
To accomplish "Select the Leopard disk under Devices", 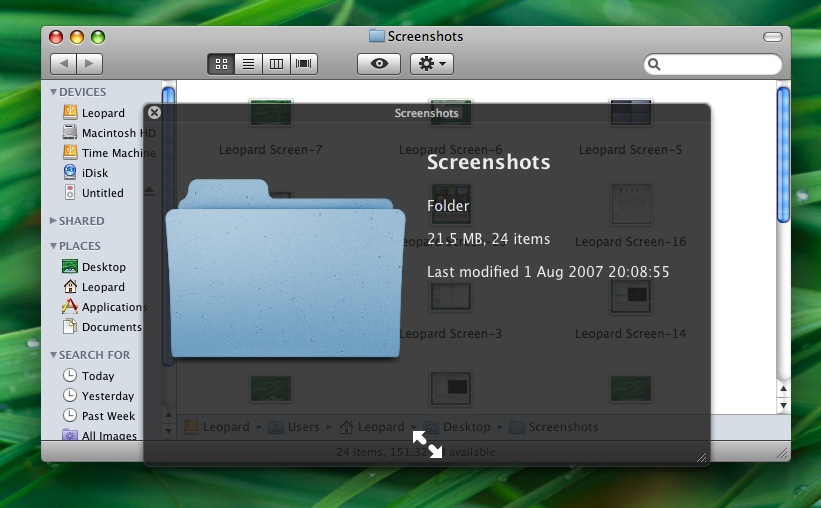I will click(x=94, y=113).
